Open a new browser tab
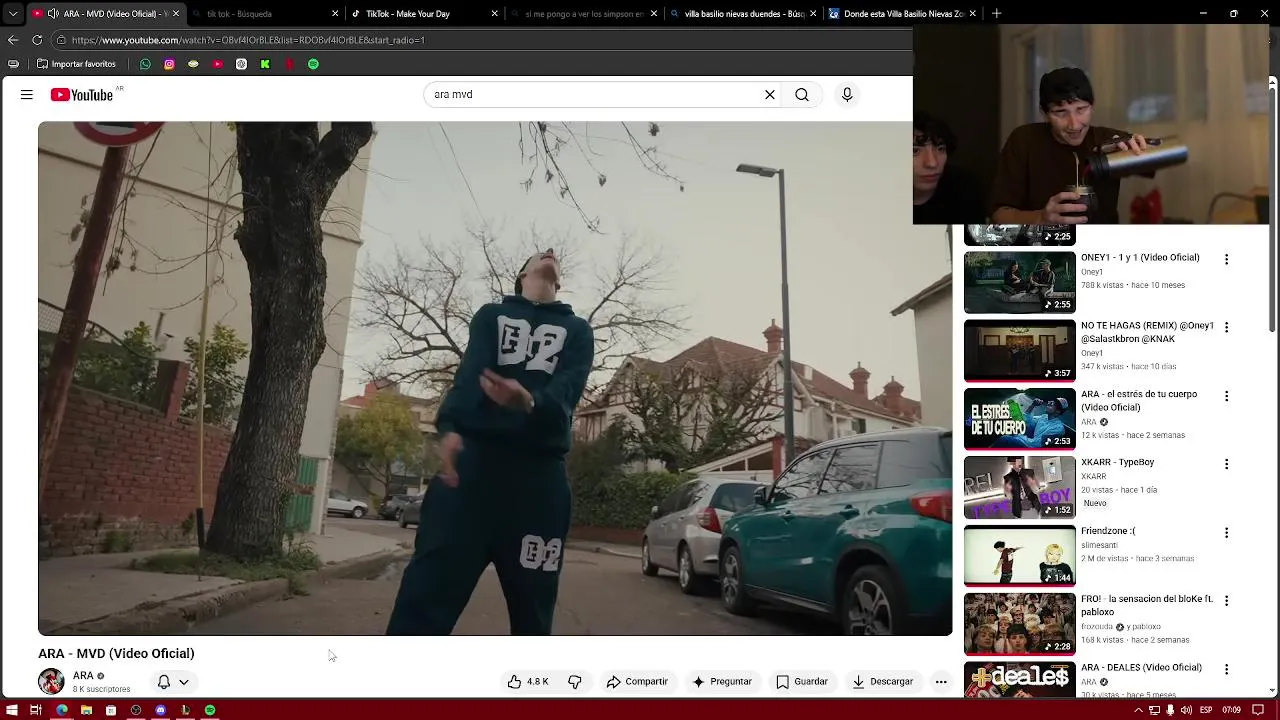1280x720 pixels. tap(996, 14)
